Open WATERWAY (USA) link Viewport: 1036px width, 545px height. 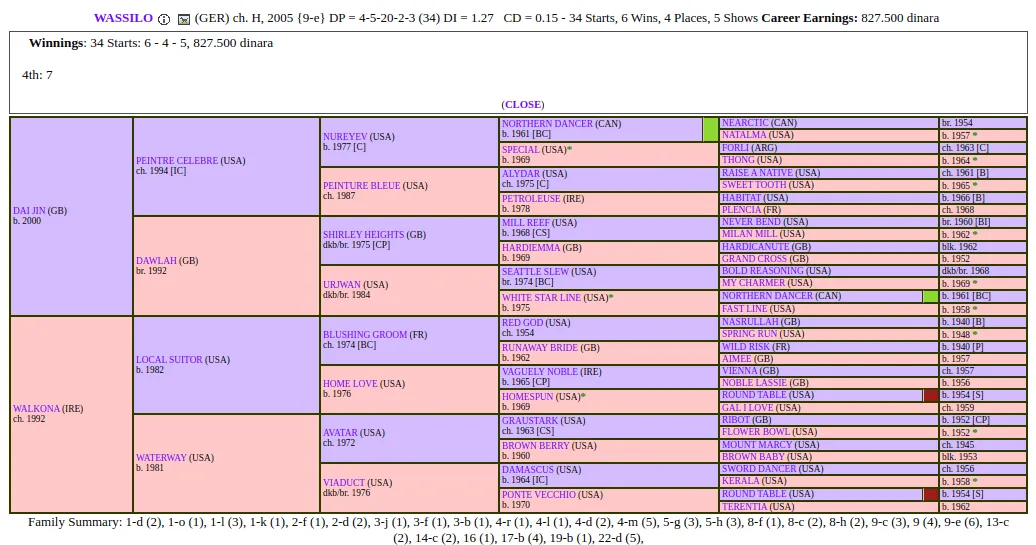pyautogui.click(x=161, y=458)
